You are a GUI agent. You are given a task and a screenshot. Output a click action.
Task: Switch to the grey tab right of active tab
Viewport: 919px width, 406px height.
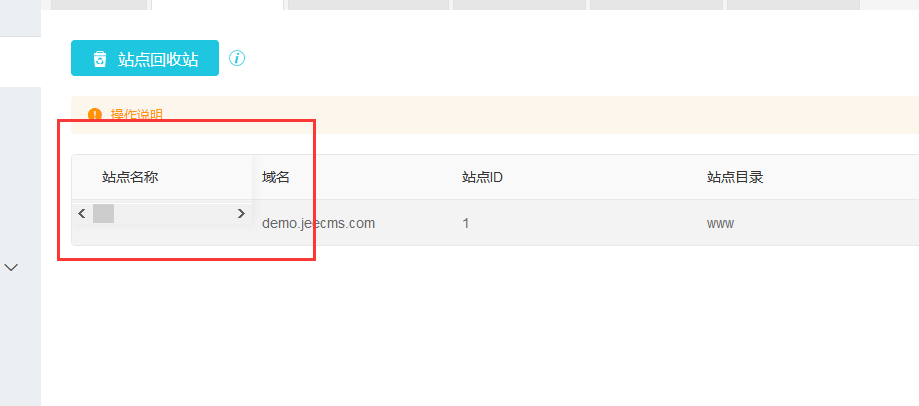click(368, 5)
